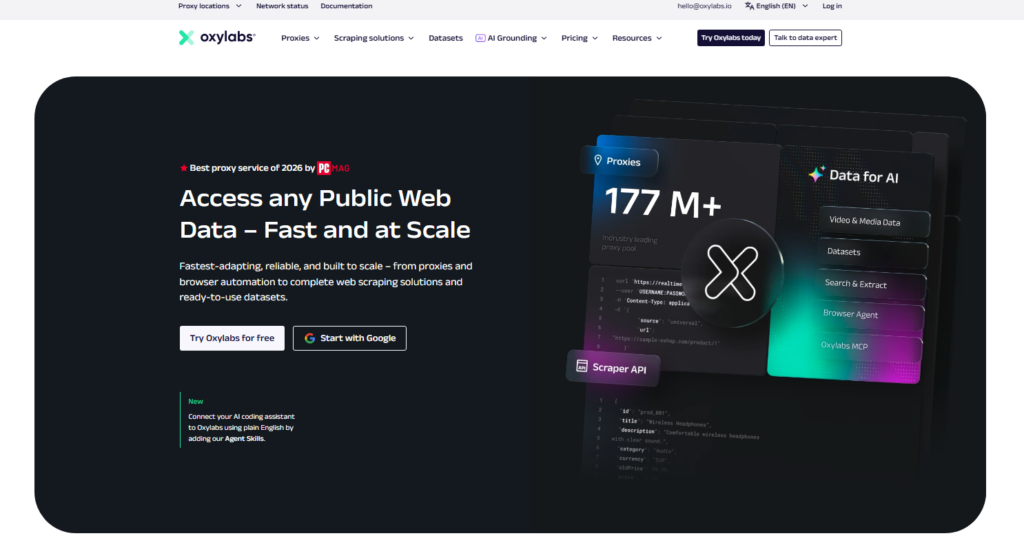Open the Datasets navigation item
This screenshot has width=1024, height=558.
445,38
